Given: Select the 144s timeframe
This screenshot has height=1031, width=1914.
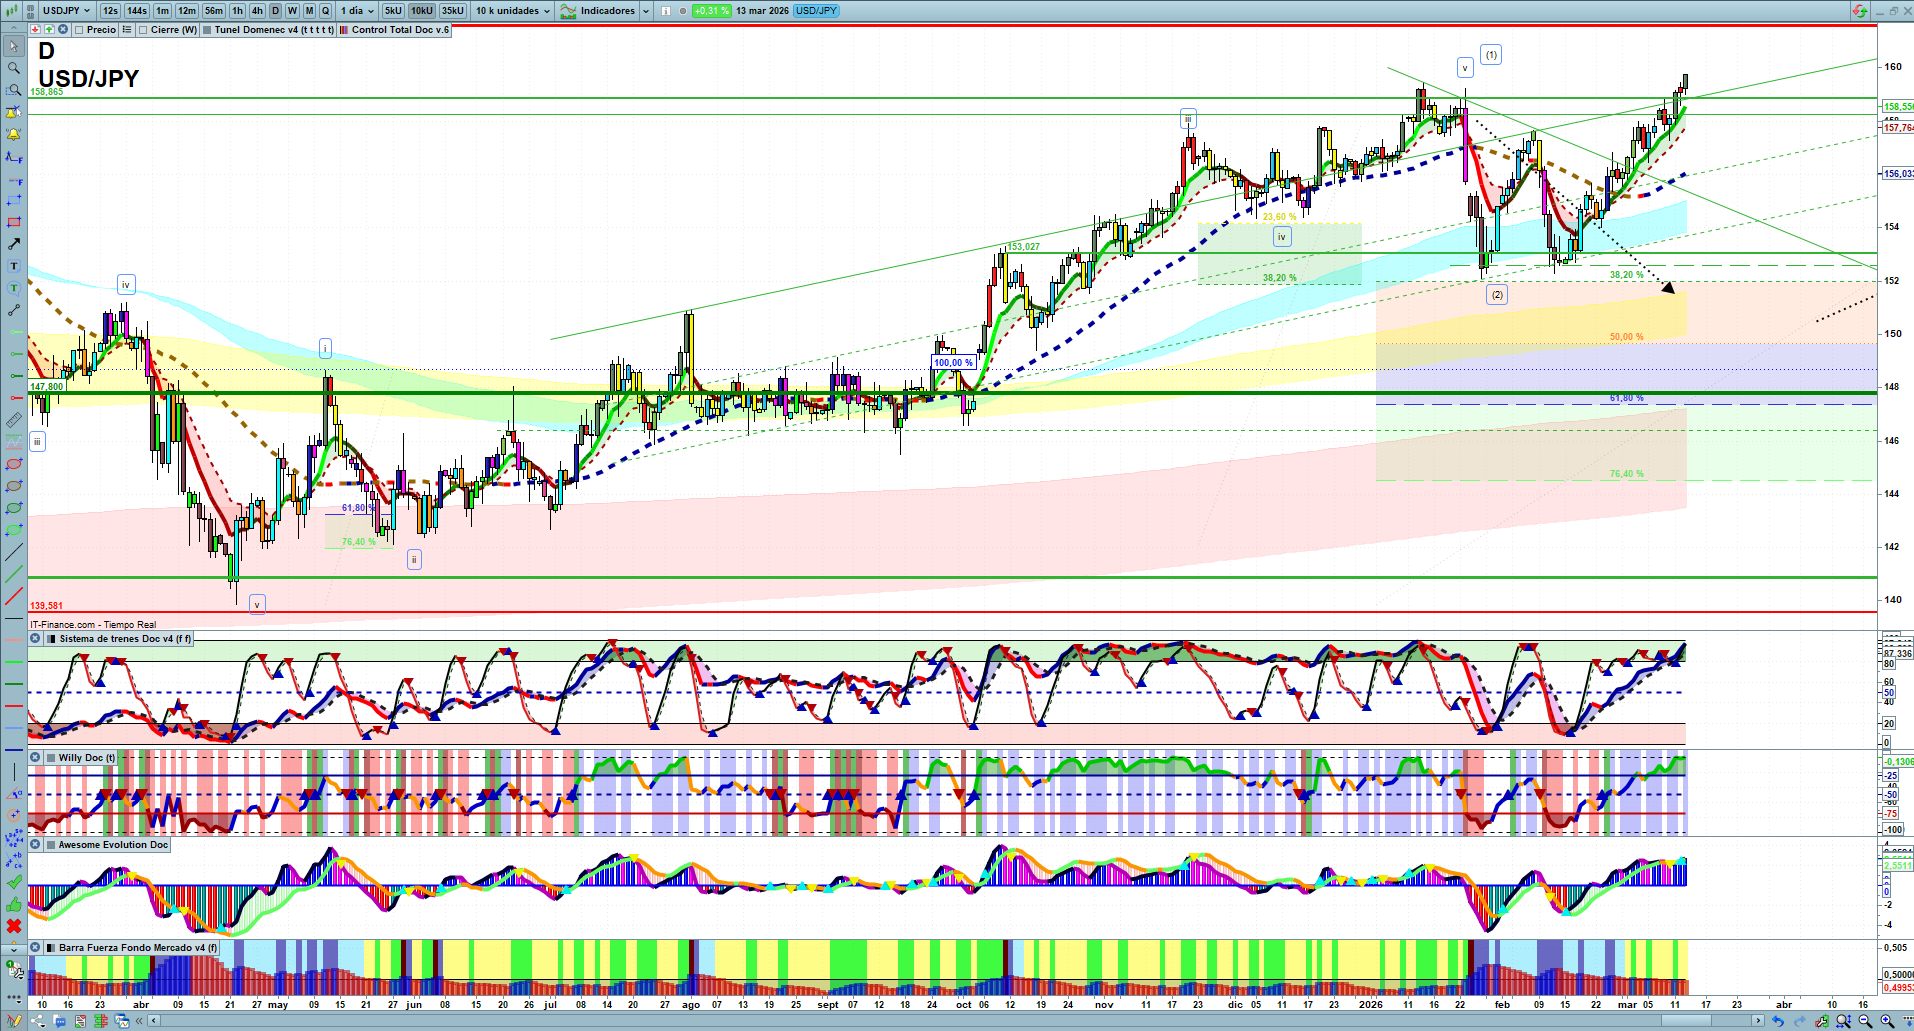Looking at the screenshot, I should point(137,11).
